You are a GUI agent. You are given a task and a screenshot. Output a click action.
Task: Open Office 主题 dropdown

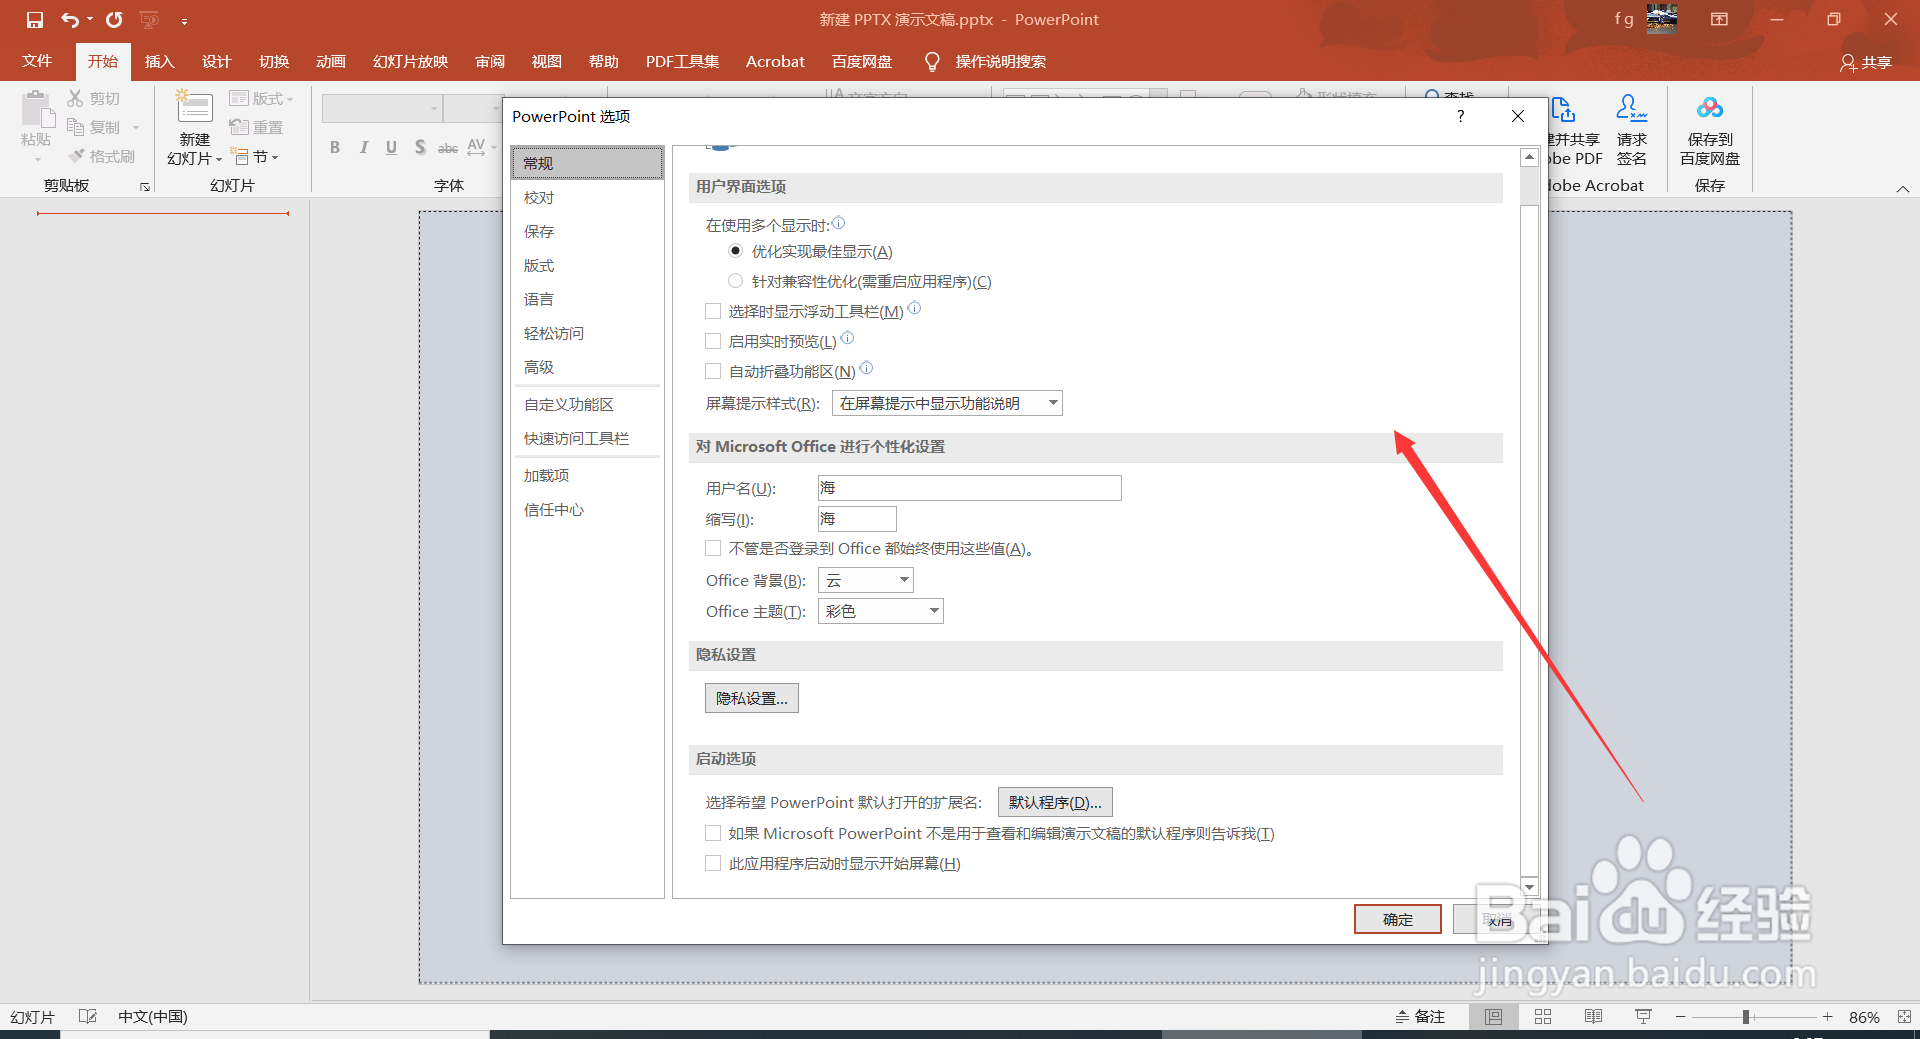point(881,611)
